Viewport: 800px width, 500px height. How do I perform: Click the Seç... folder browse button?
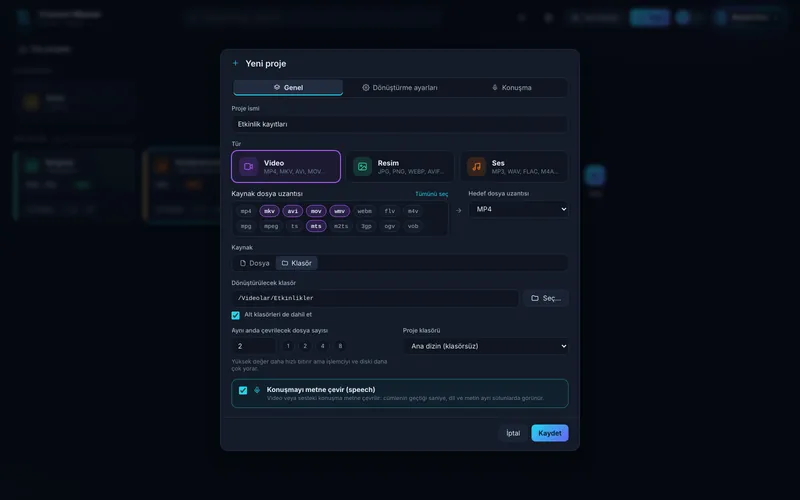545,298
